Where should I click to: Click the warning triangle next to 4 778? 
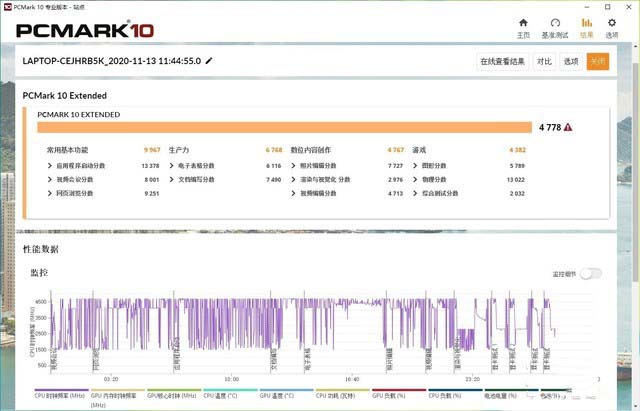pos(568,127)
